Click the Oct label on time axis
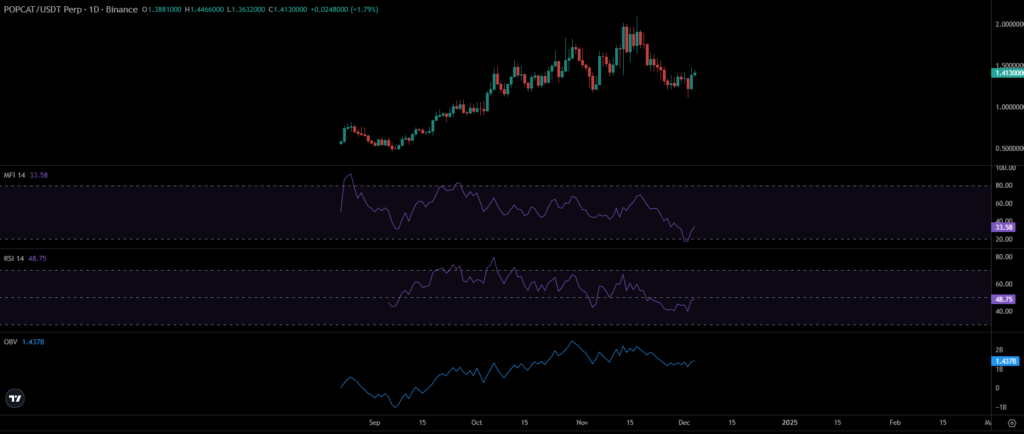1024x434 pixels. (x=476, y=422)
